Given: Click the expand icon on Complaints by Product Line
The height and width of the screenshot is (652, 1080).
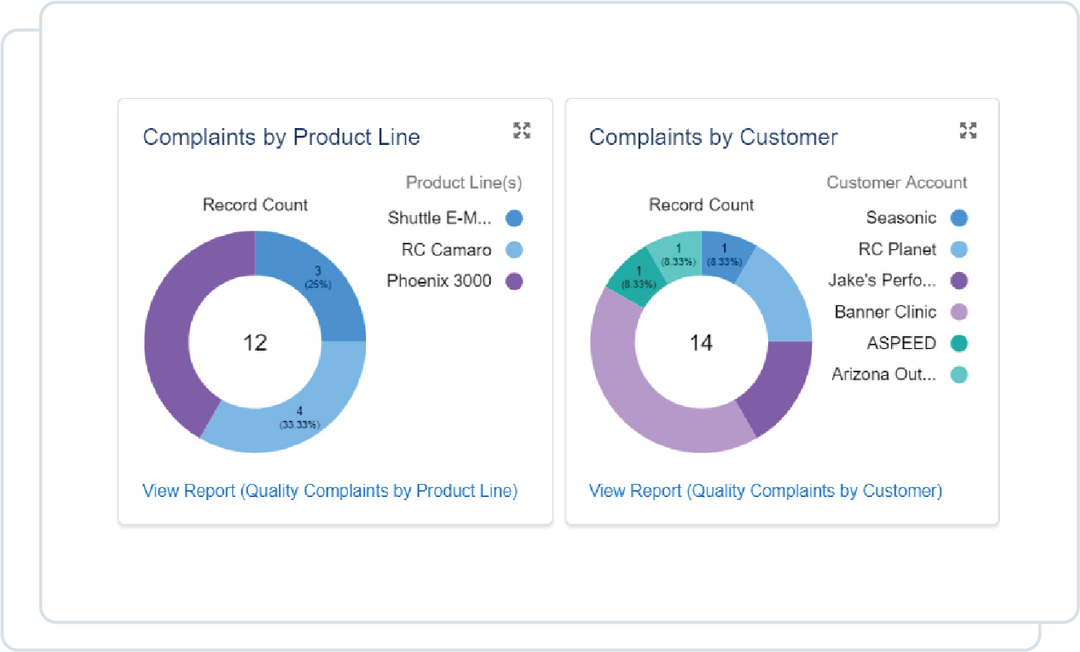Looking at the screenshot, I should click(x=522, y=129).
